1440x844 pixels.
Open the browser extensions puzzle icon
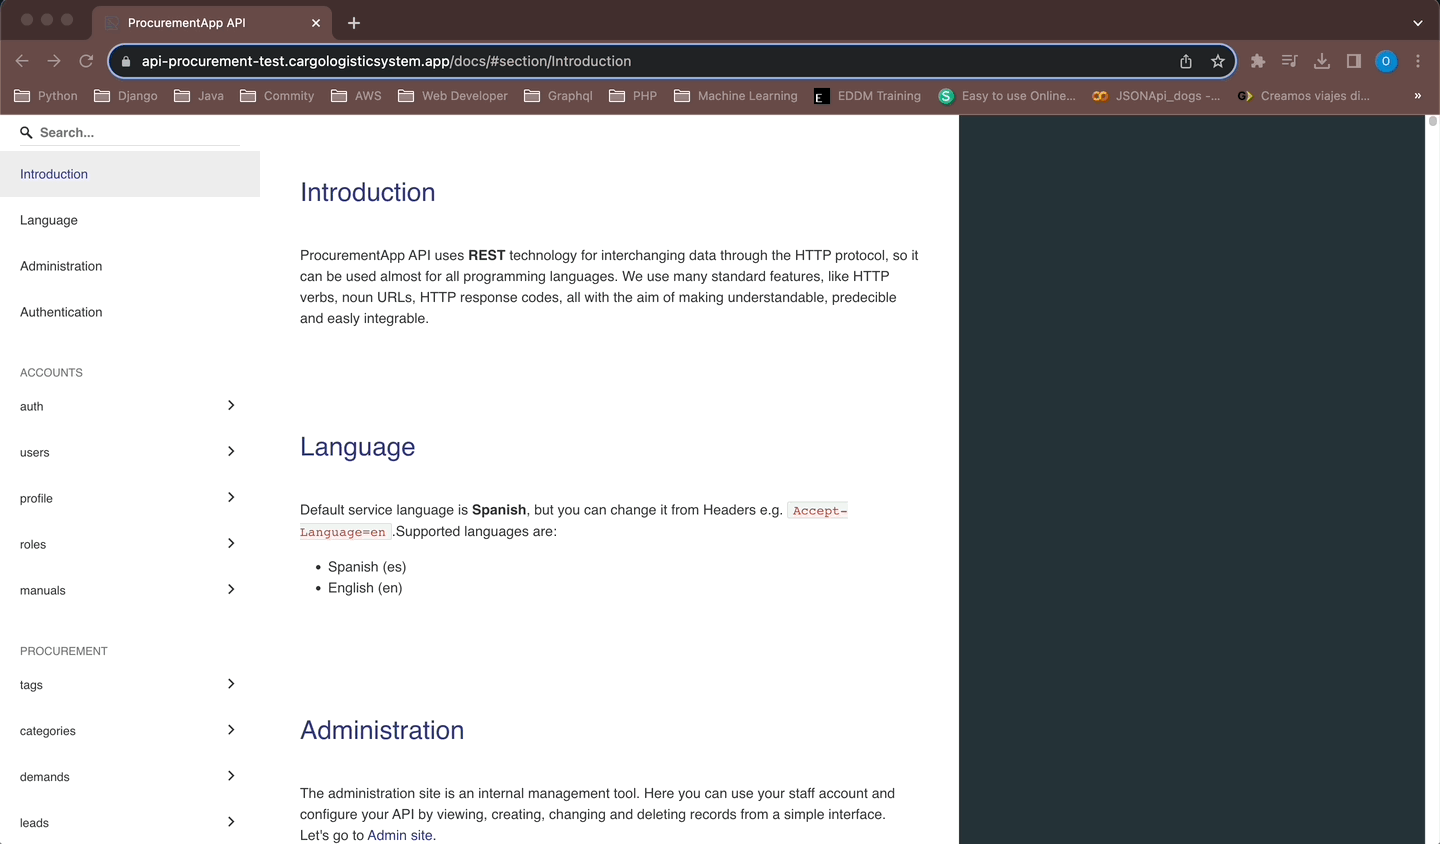pos(1258,61)
